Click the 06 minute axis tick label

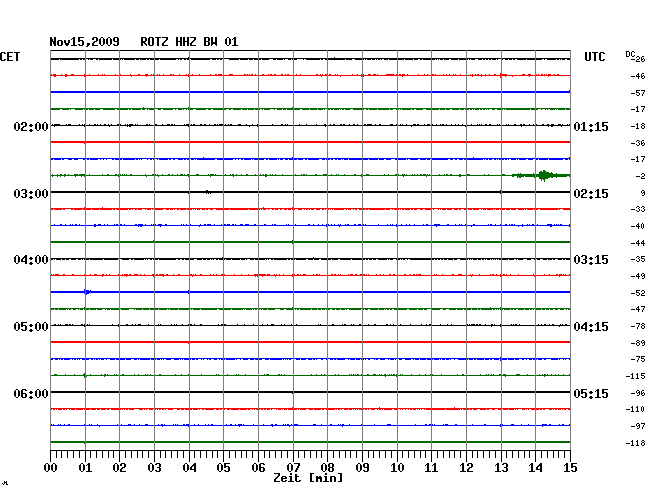(x=258, y=467)
